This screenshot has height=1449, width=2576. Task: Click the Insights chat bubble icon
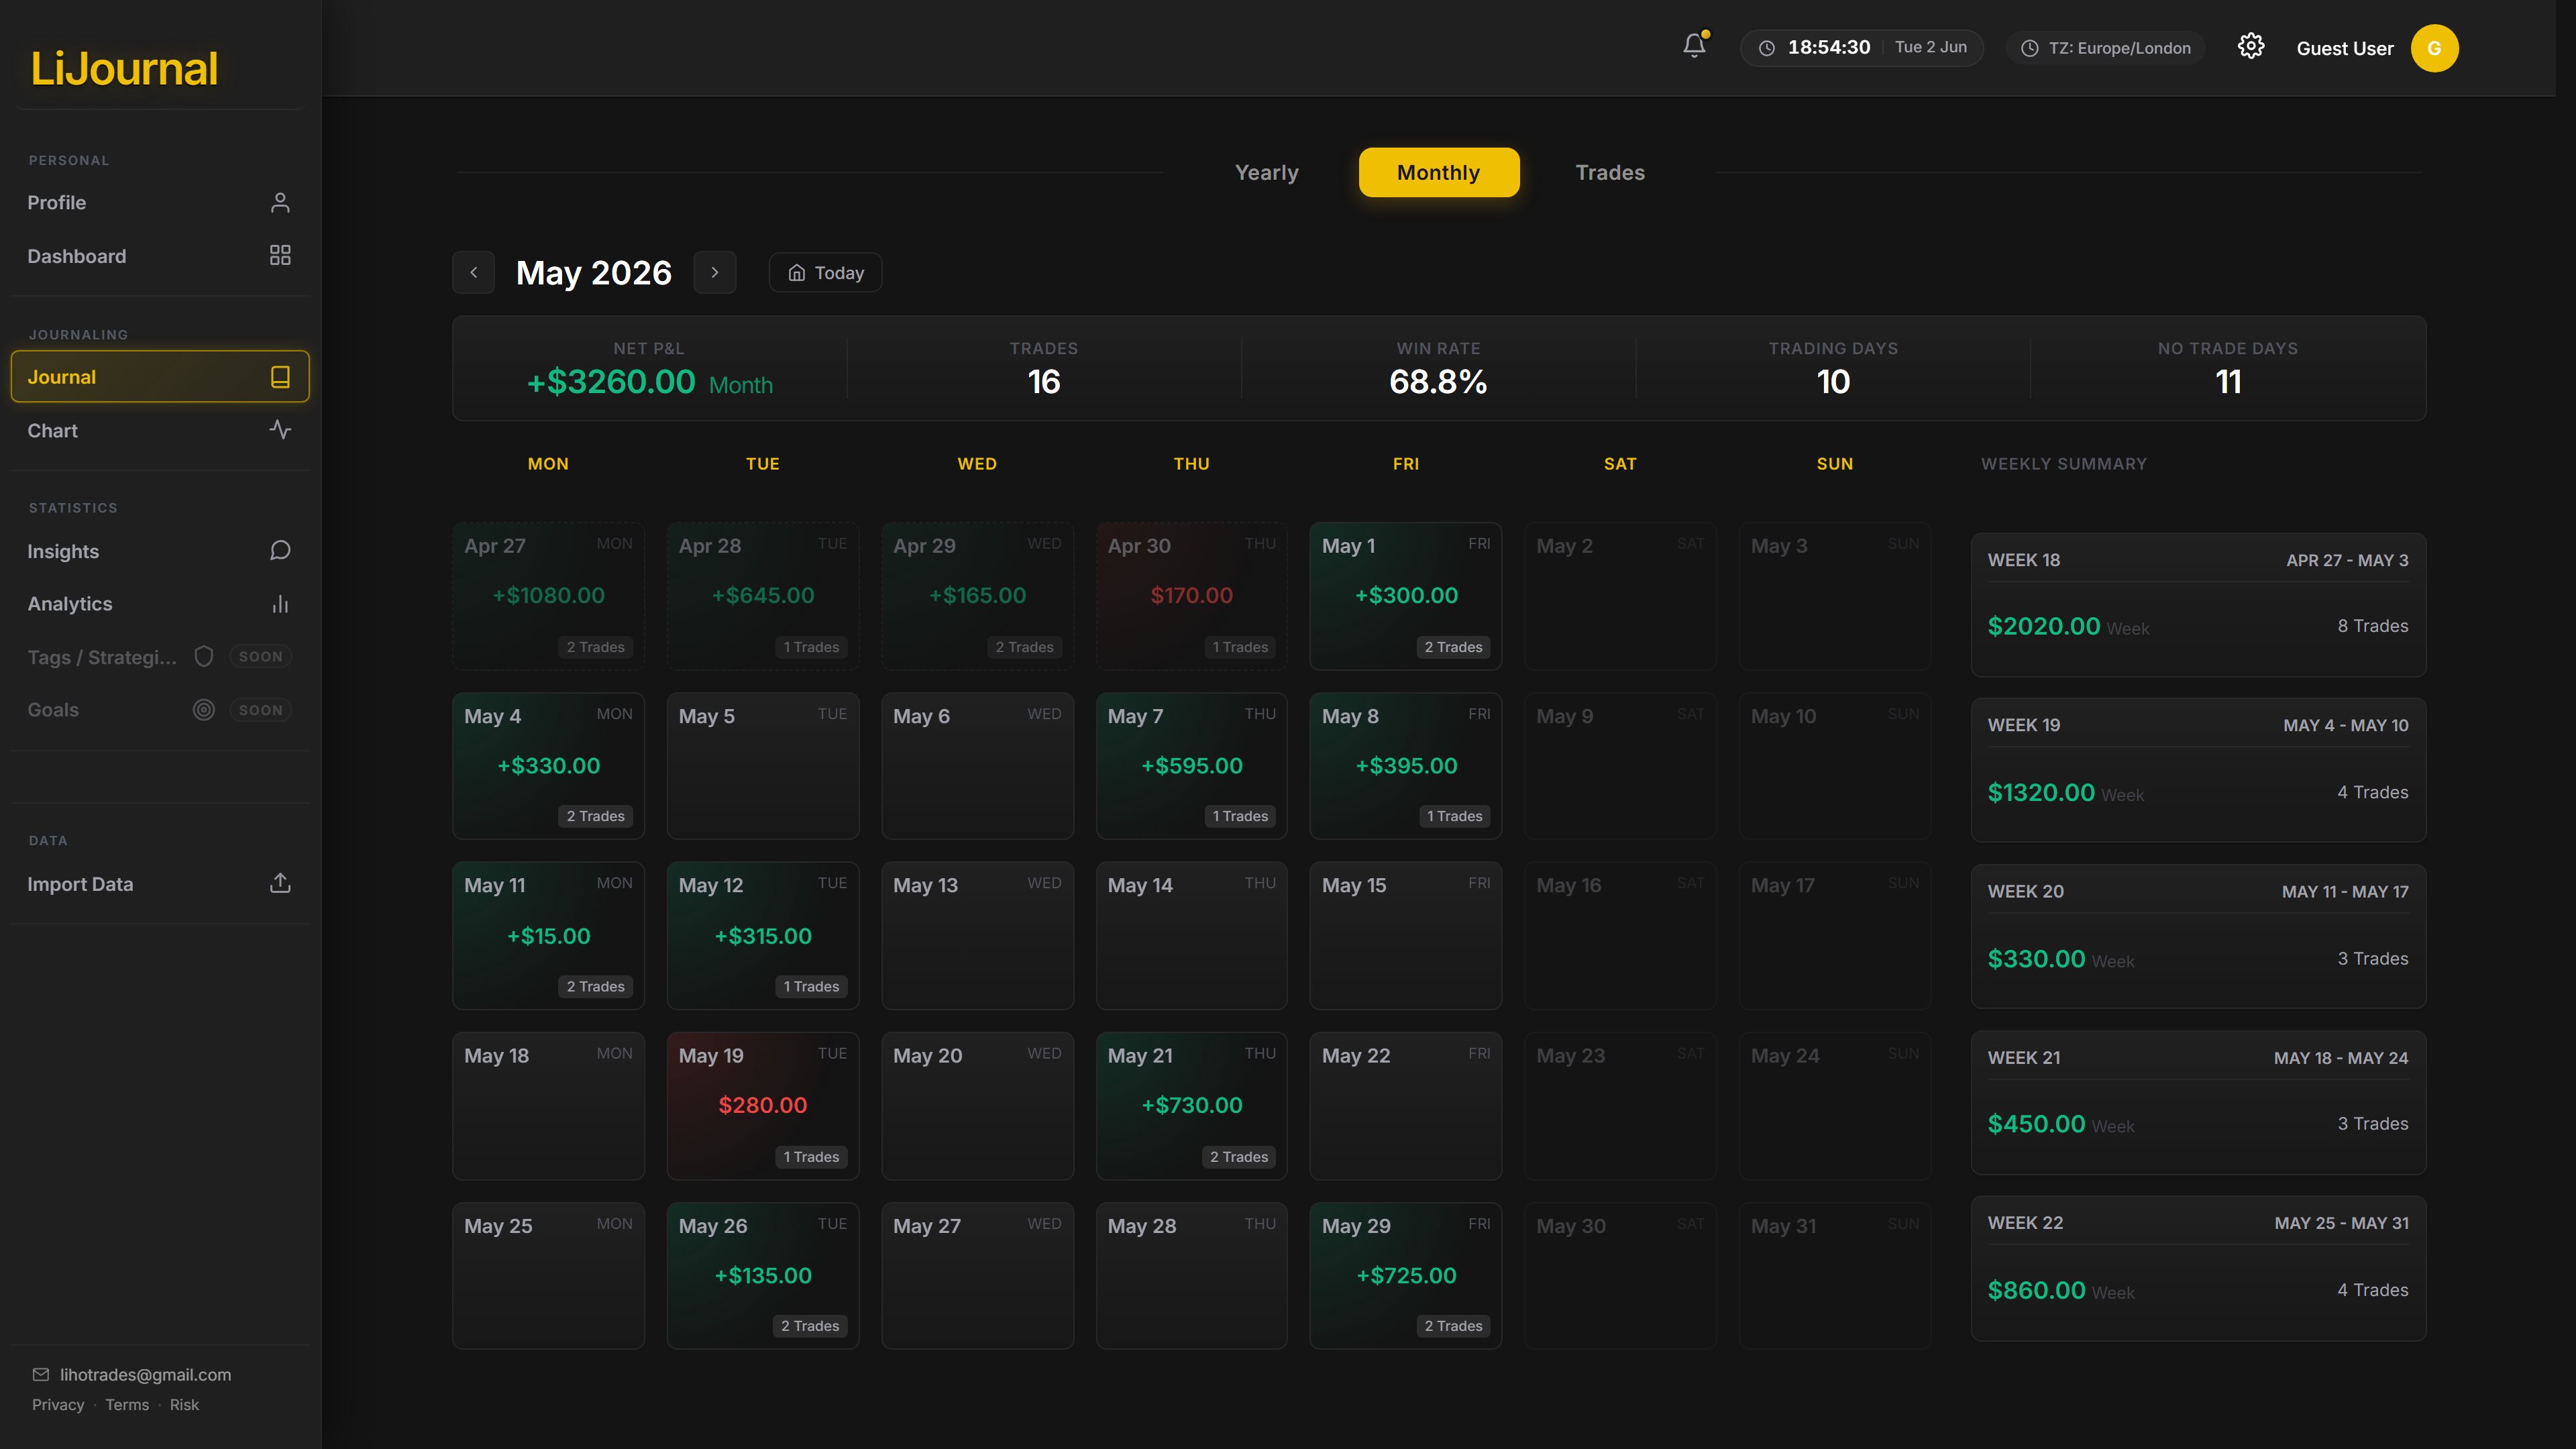[280, 551]
